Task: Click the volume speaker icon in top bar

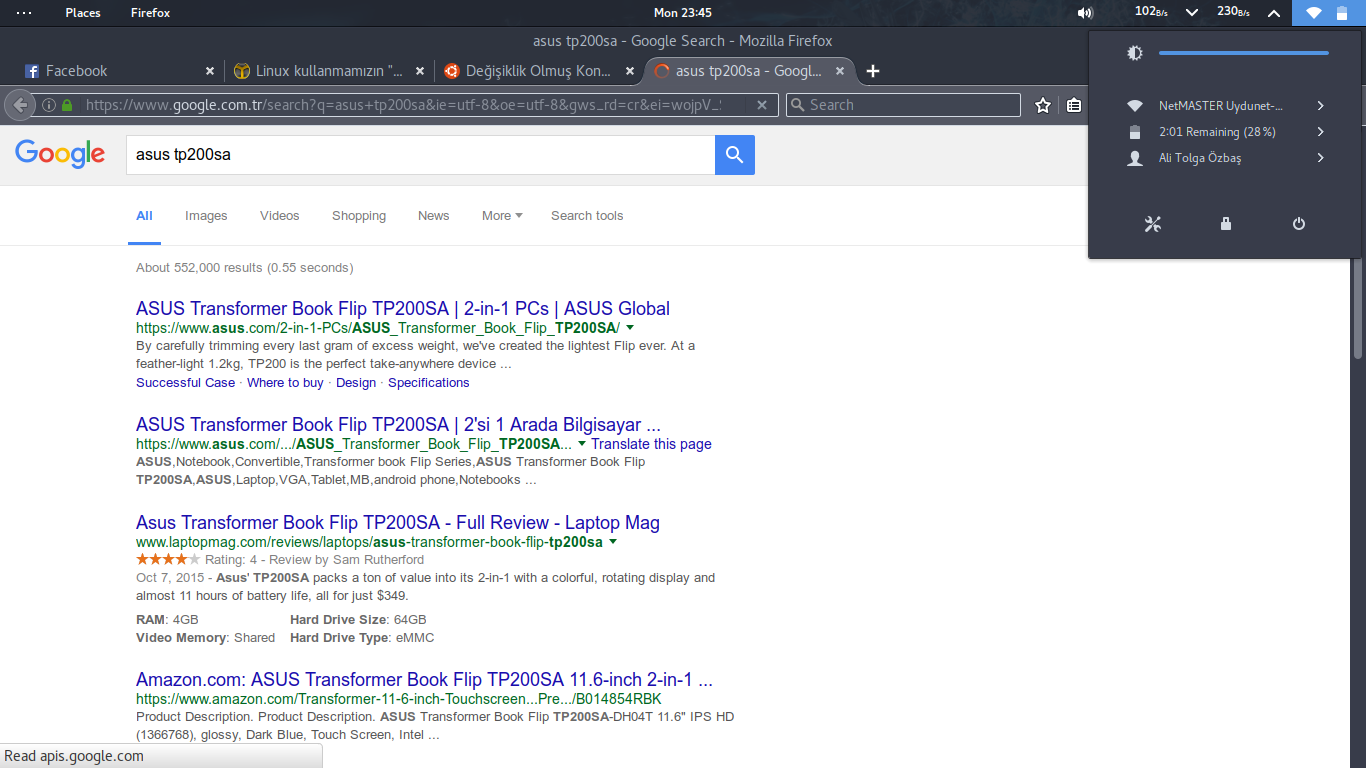Action: pos(1085,13)
